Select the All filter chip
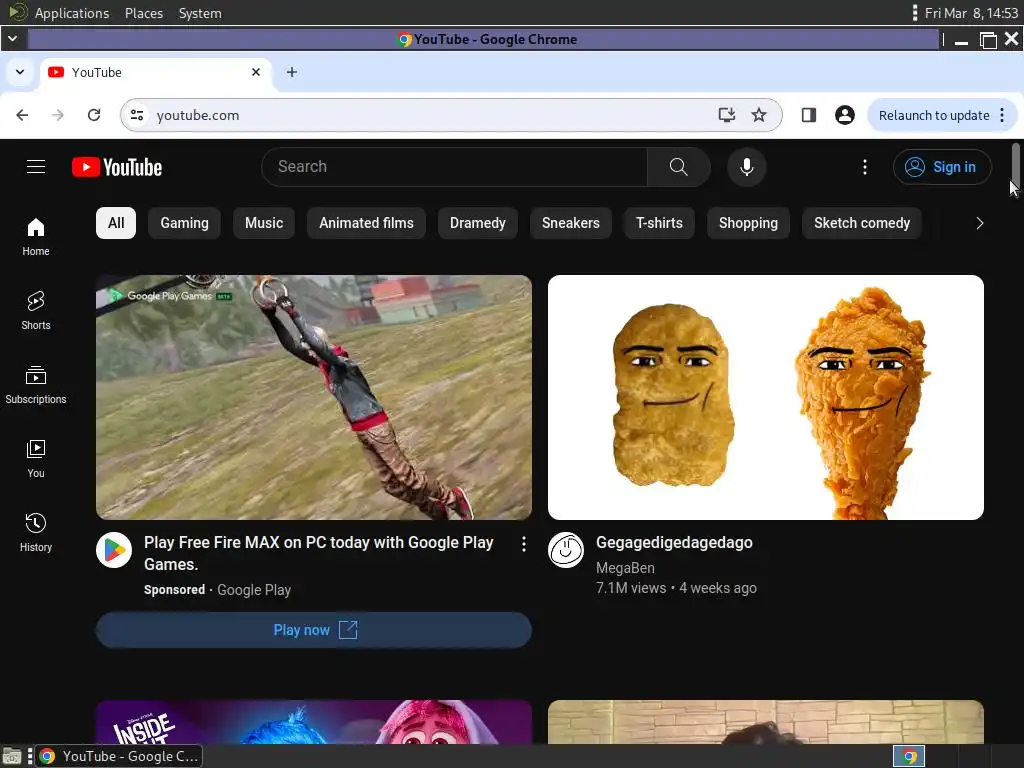Screen dimensions: 1024x768 [116, 223]
